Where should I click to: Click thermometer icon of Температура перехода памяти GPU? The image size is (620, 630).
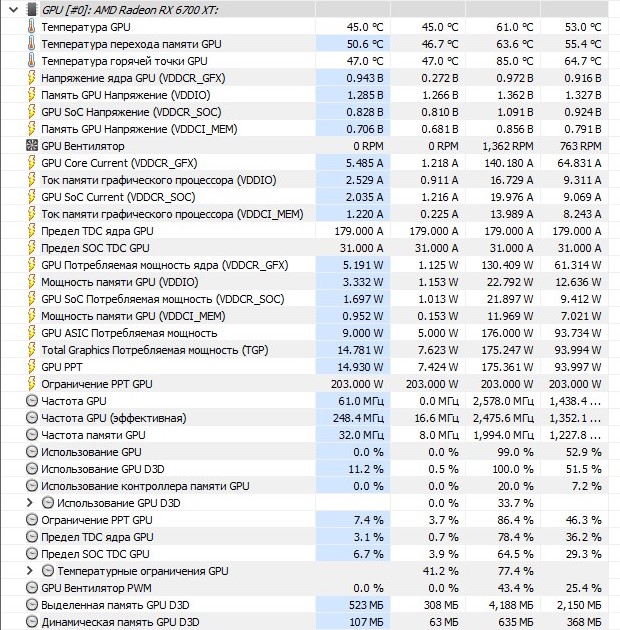tap(31, 44)
